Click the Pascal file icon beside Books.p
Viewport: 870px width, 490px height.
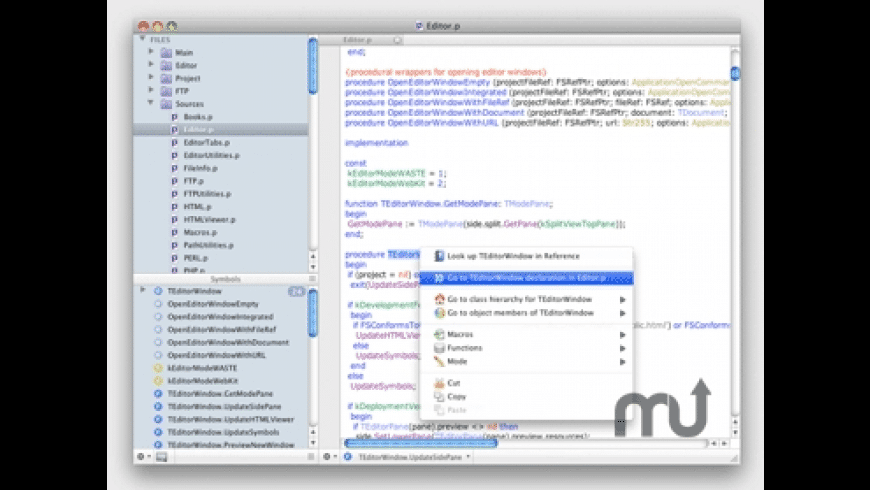(174, 117)
